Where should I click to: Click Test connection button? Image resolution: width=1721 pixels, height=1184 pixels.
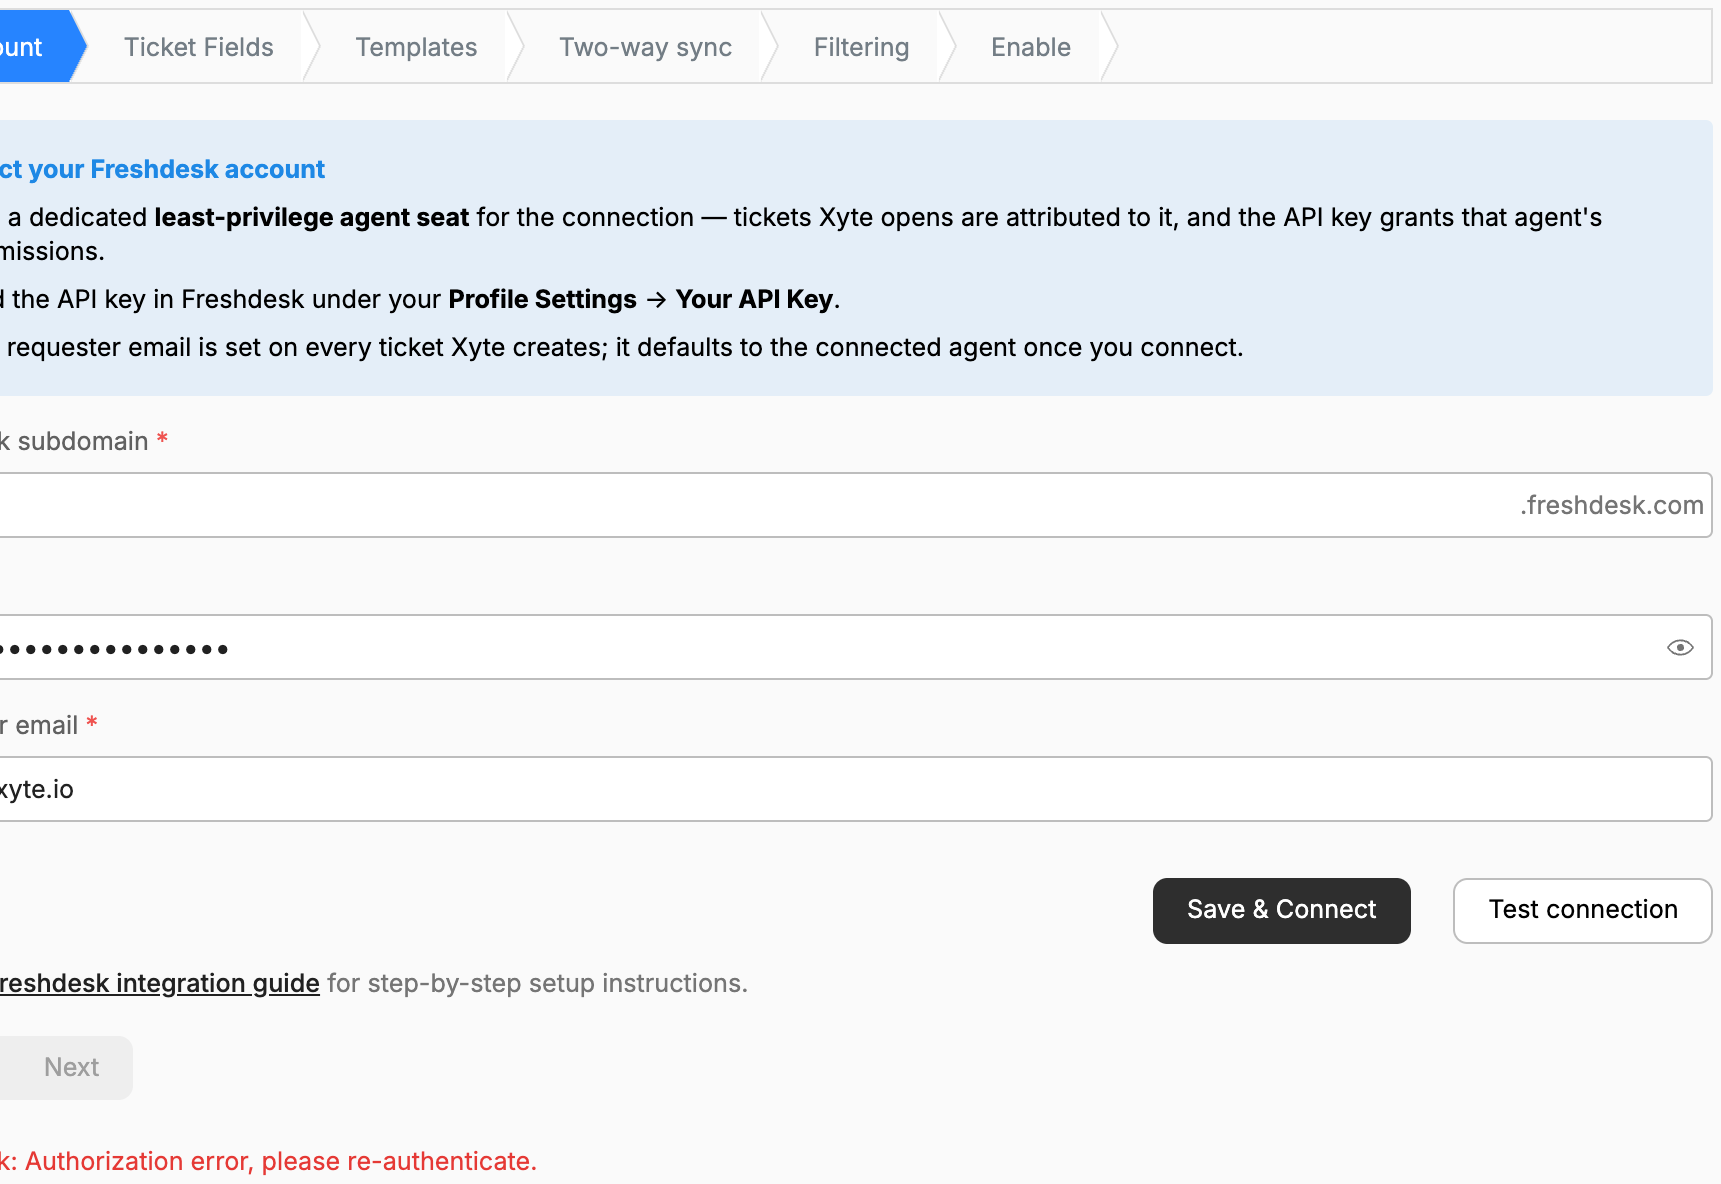1582,910
